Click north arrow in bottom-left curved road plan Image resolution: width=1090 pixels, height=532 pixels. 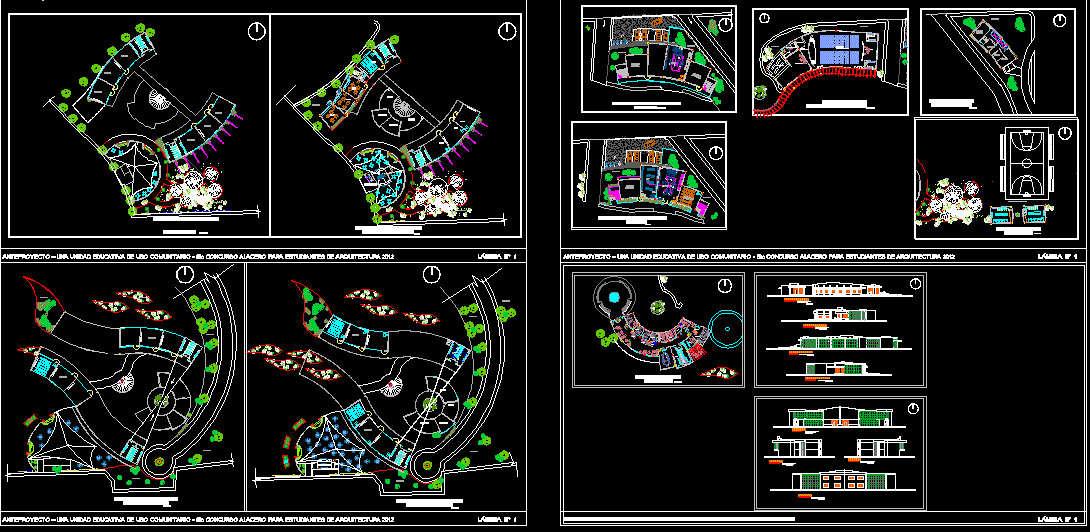coord(184,274)
